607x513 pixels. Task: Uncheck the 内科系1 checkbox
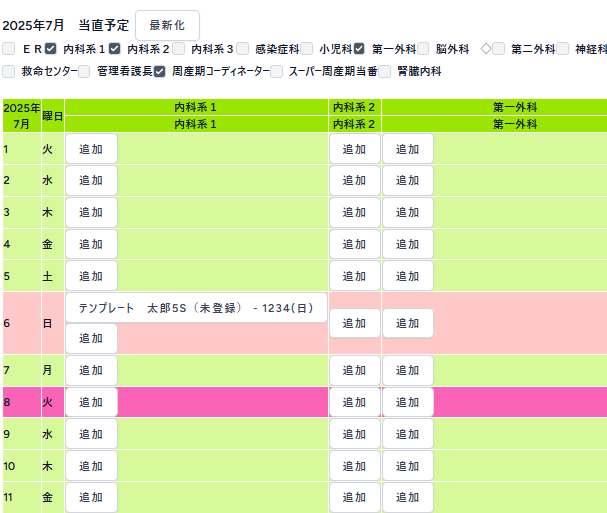click(x=50, y=48)
